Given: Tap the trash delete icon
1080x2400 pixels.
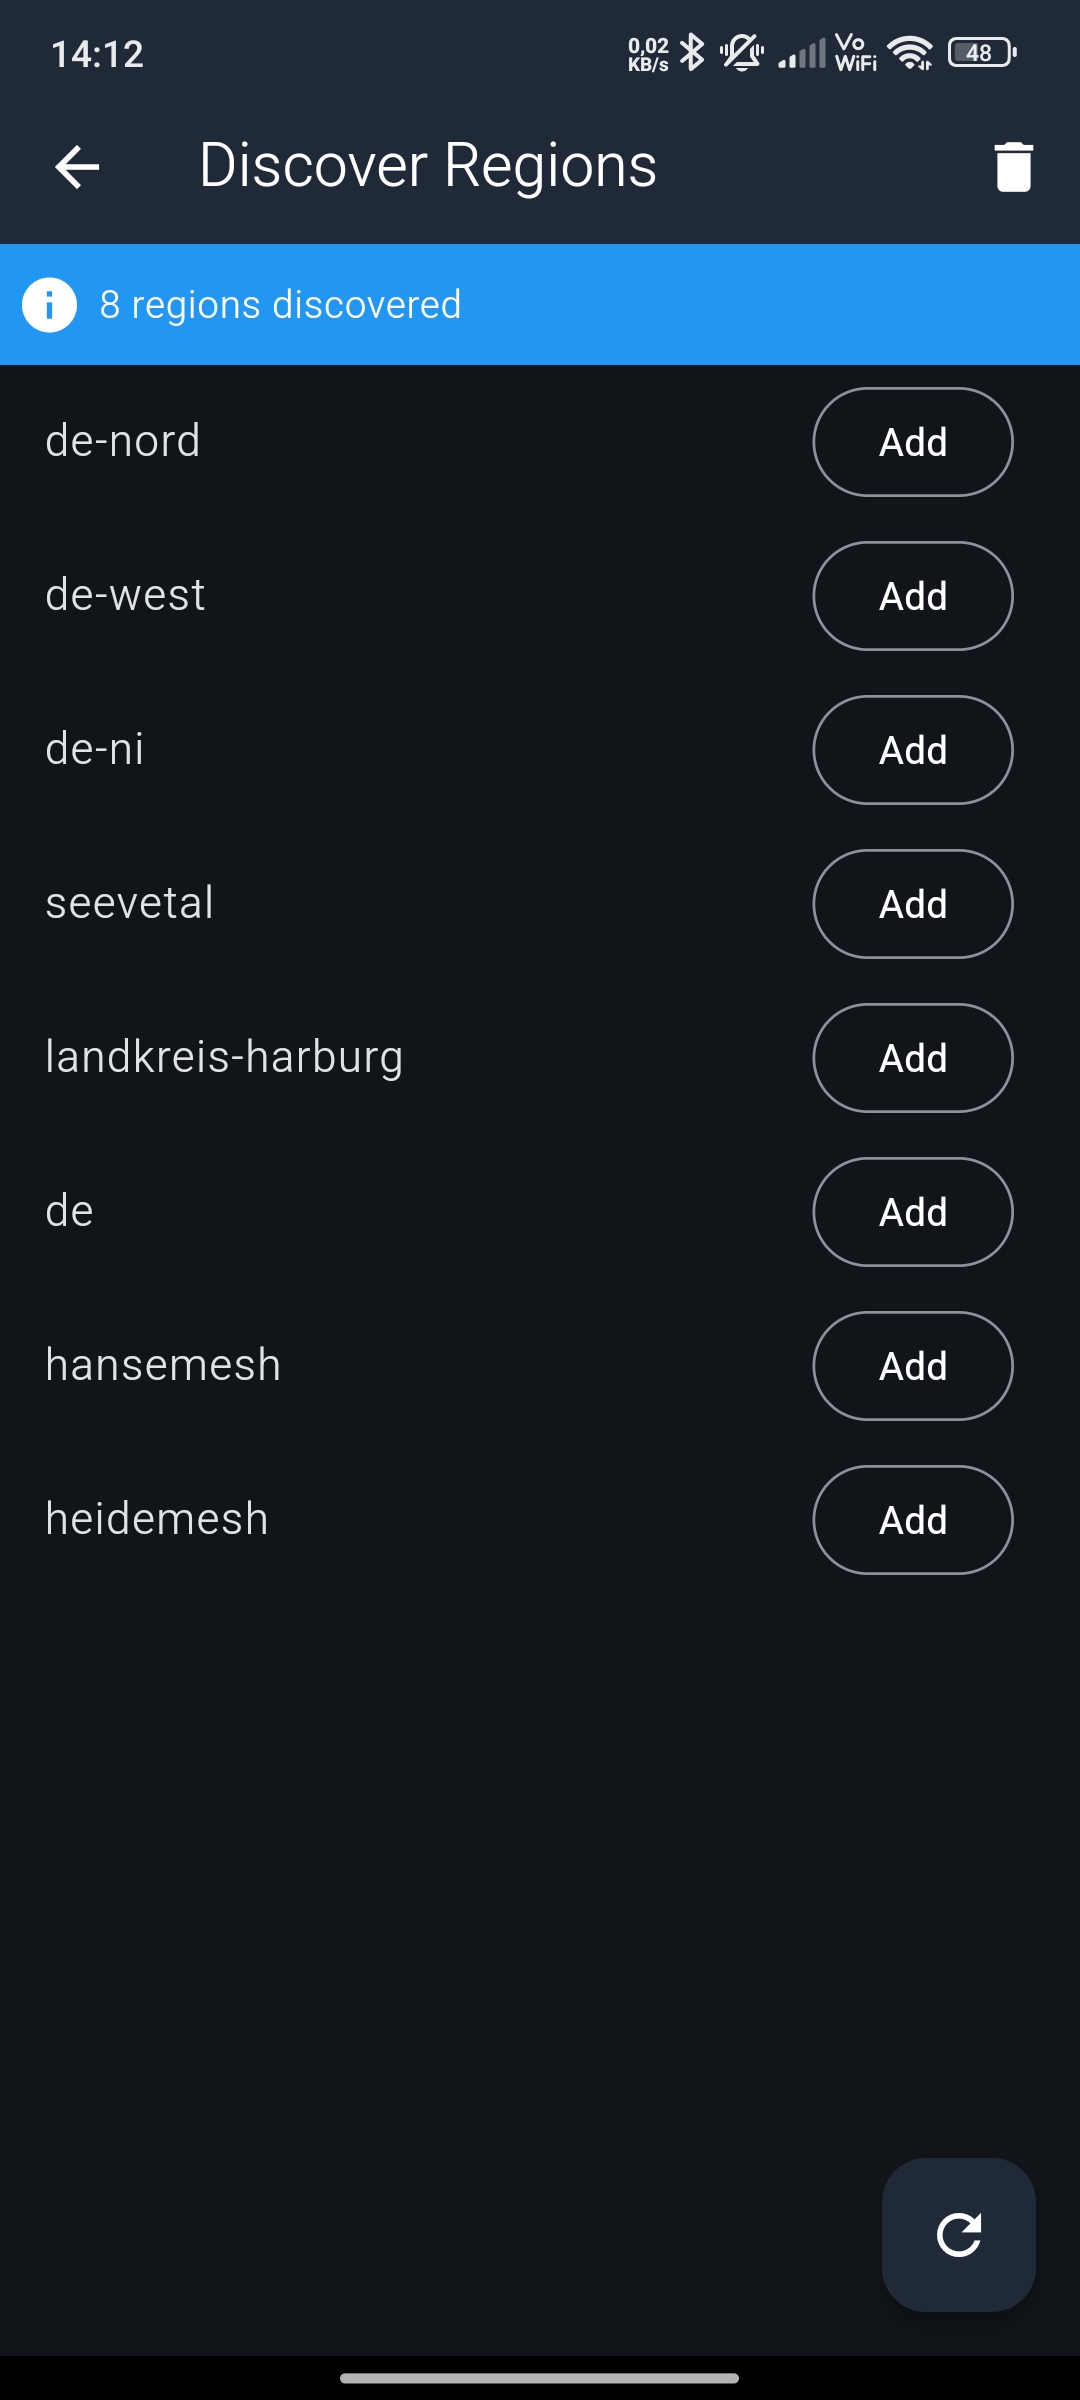Looking at the screenshot, I should (1013, 166).
